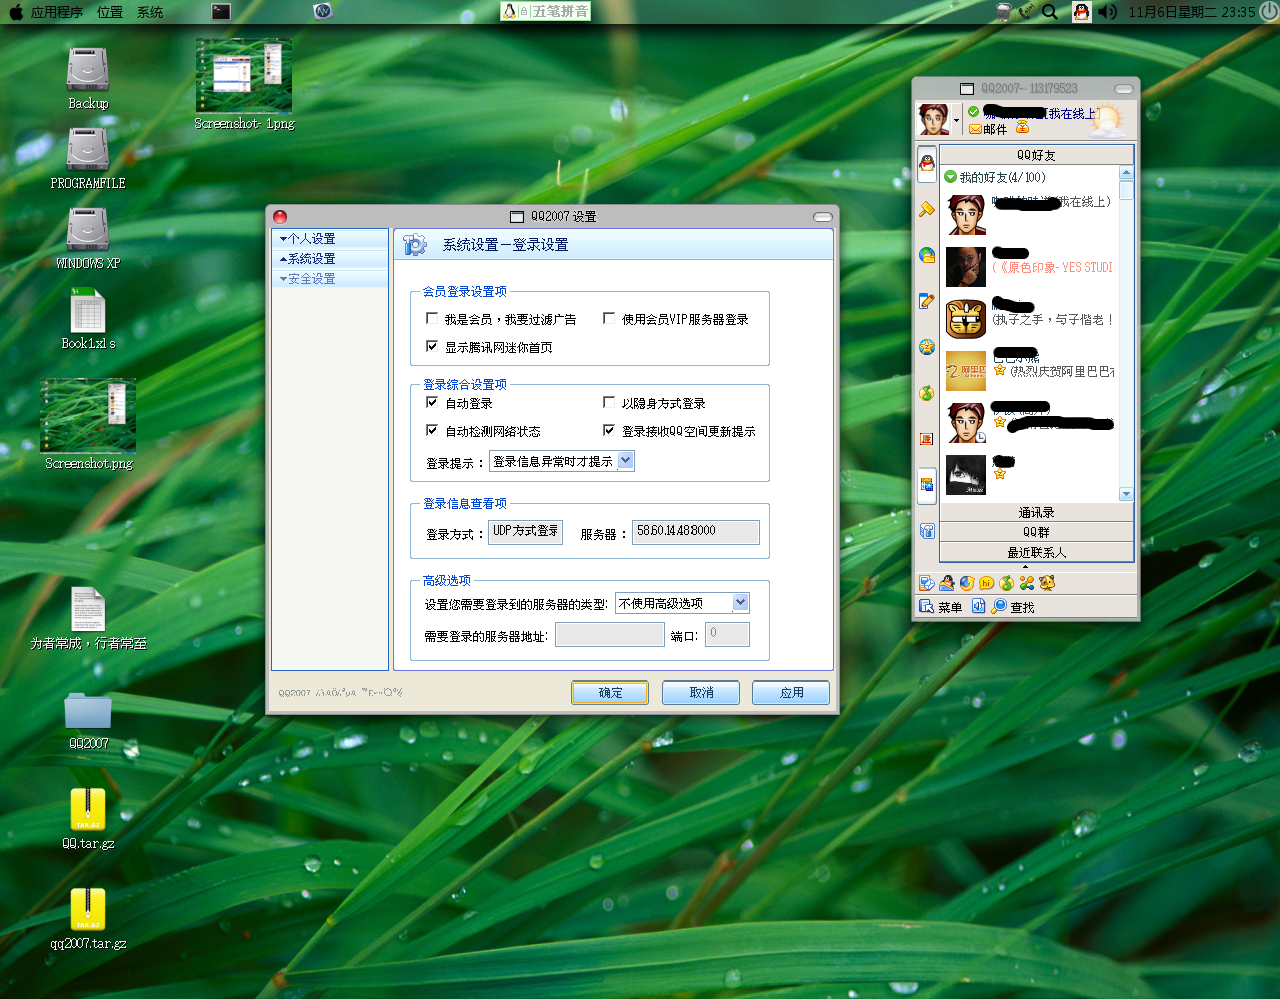Switch to the 'QQ好友' tab
The width and height of the screenshot is (1280, 999).
tap(1036, 155)
